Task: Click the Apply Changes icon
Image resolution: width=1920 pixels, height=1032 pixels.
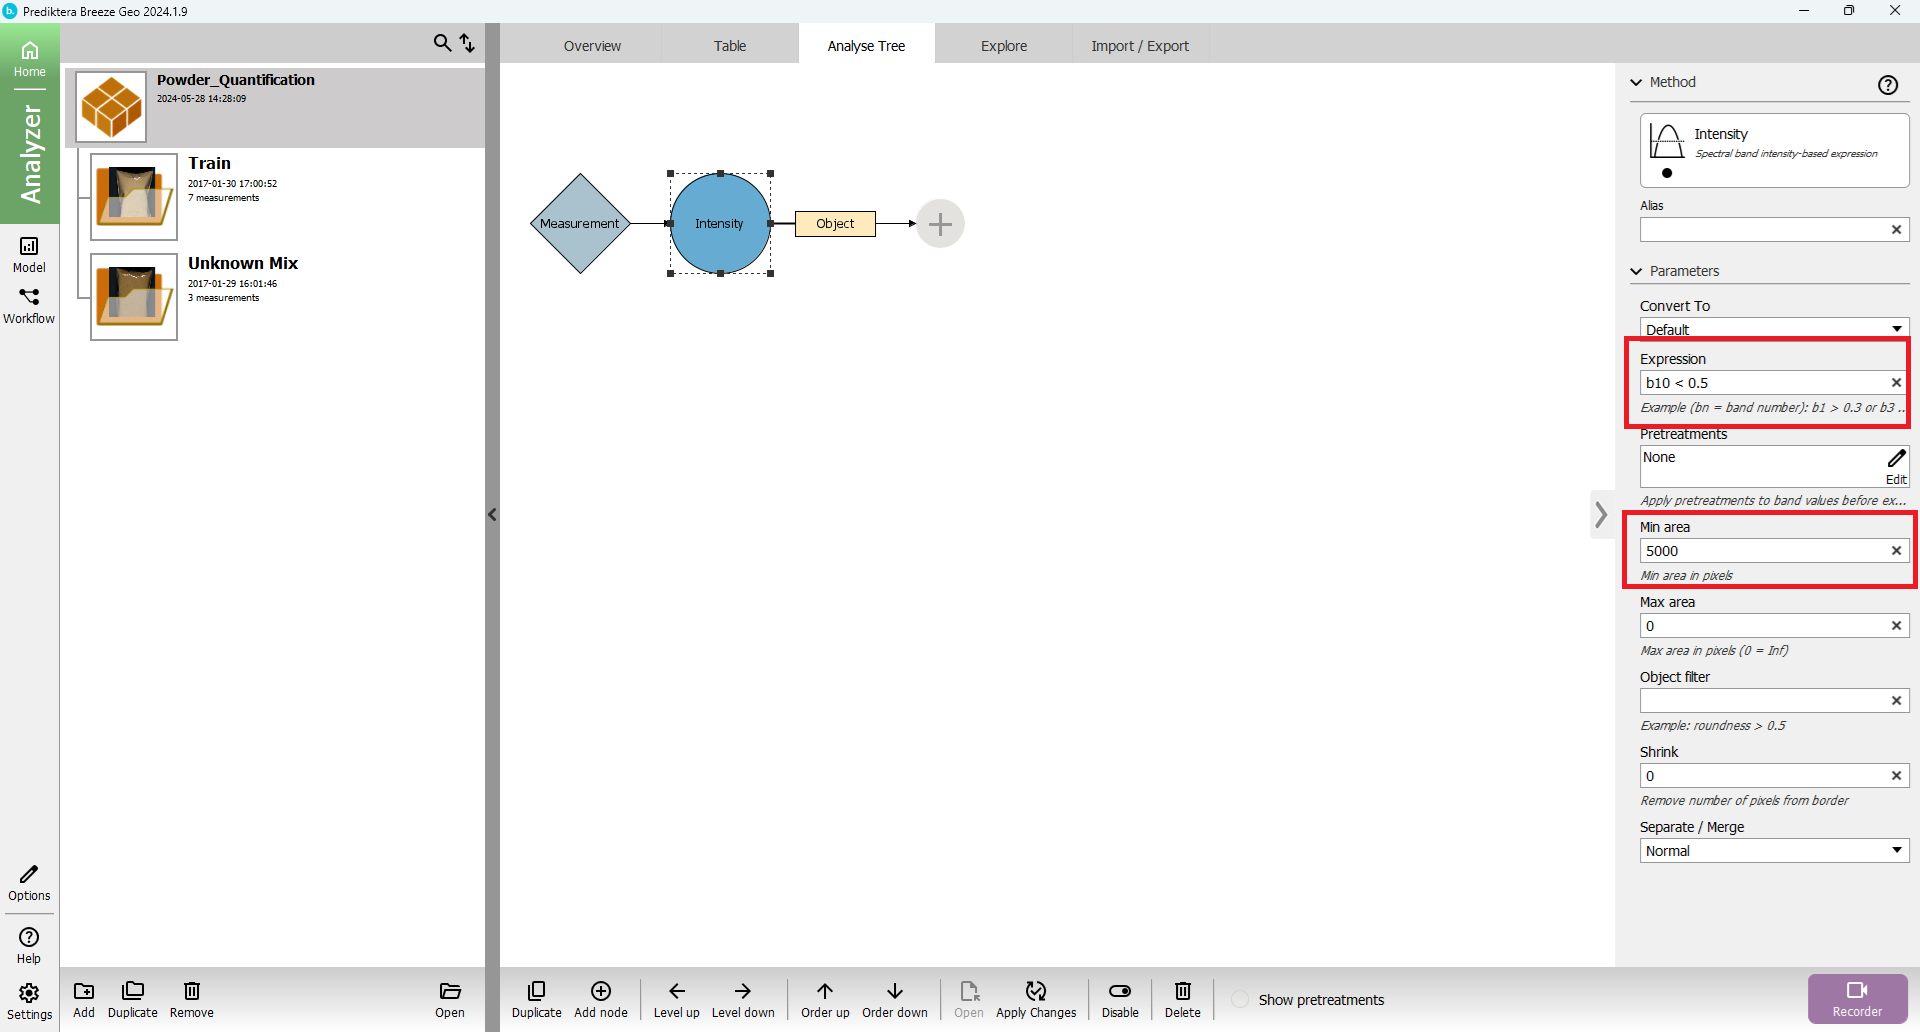Action: 1035,998
